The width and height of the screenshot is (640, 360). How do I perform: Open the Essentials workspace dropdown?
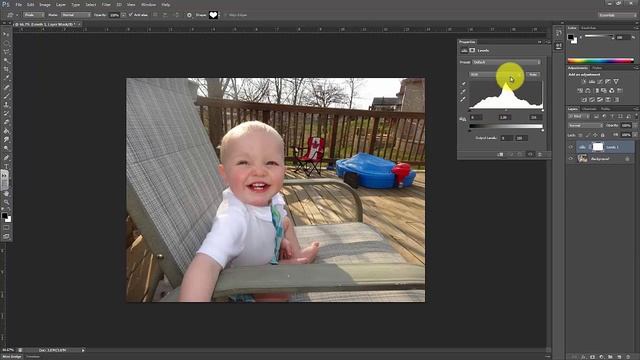[618, 15]
